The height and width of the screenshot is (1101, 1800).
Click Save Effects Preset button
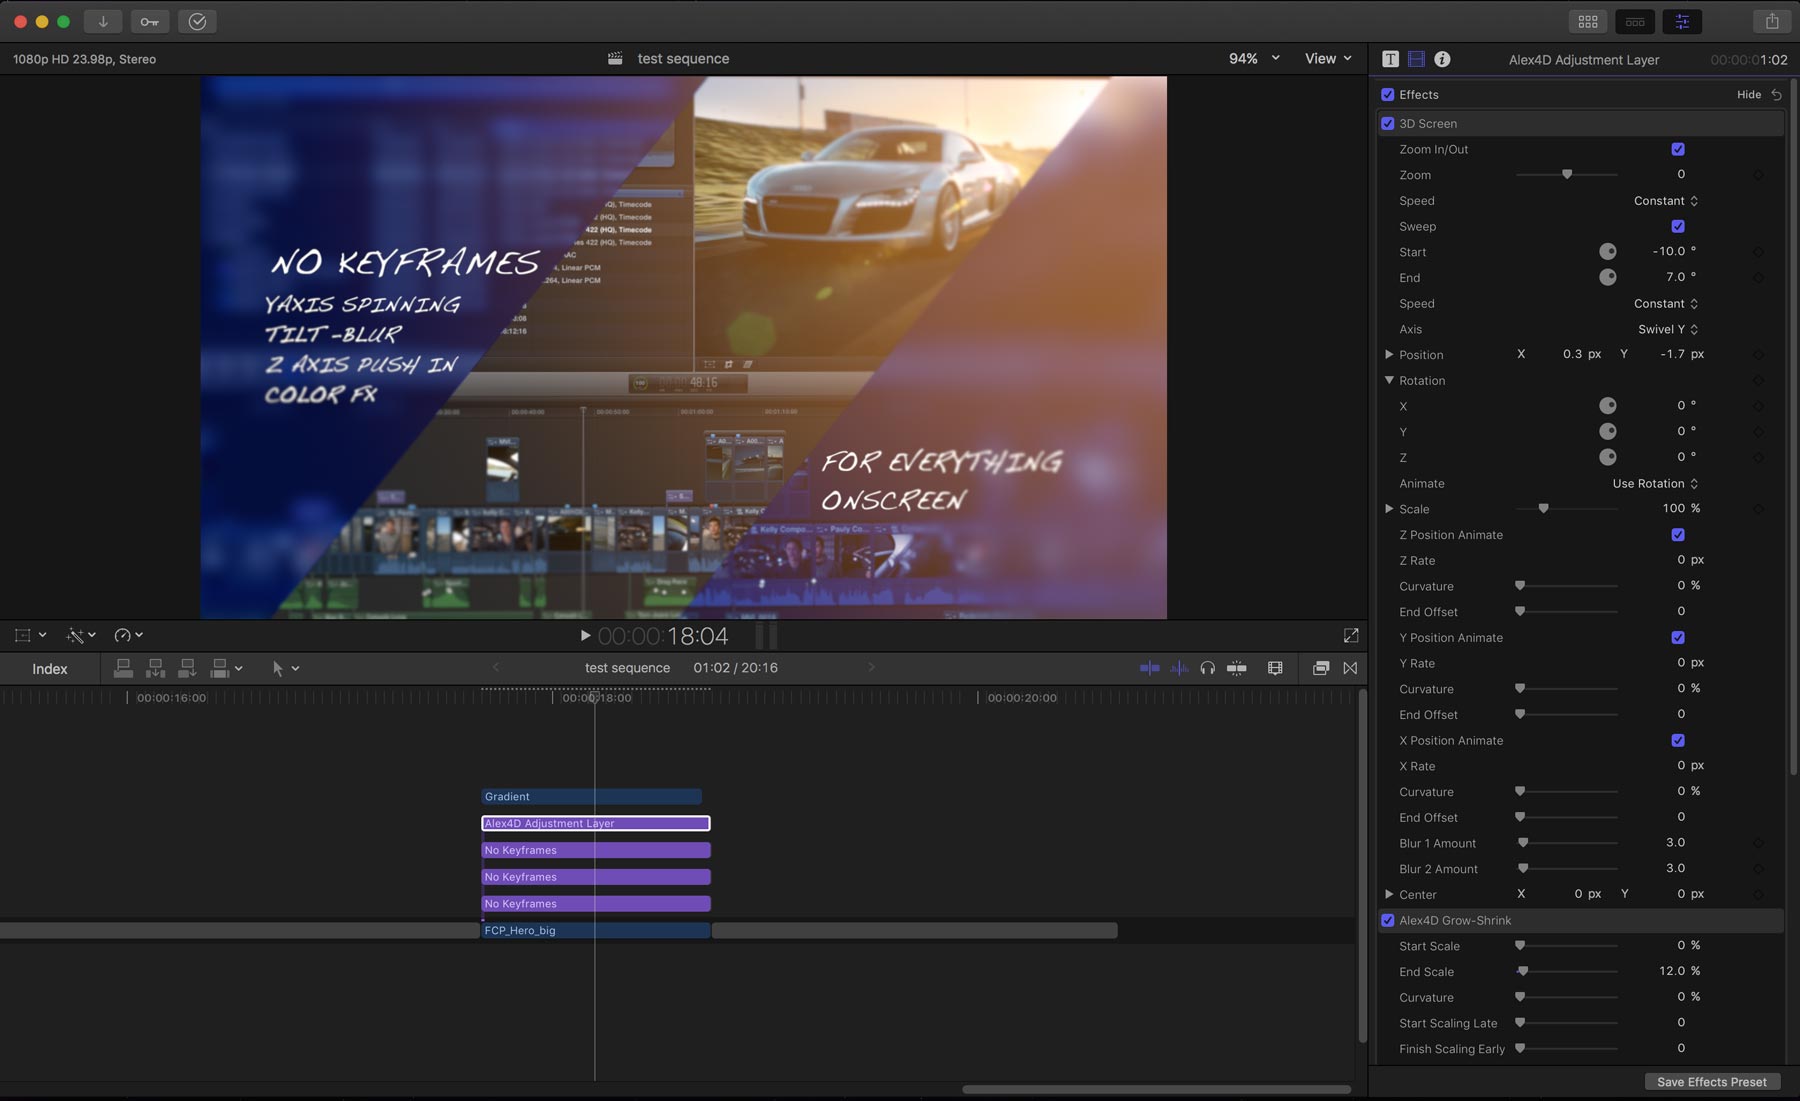[1711, 1082]
